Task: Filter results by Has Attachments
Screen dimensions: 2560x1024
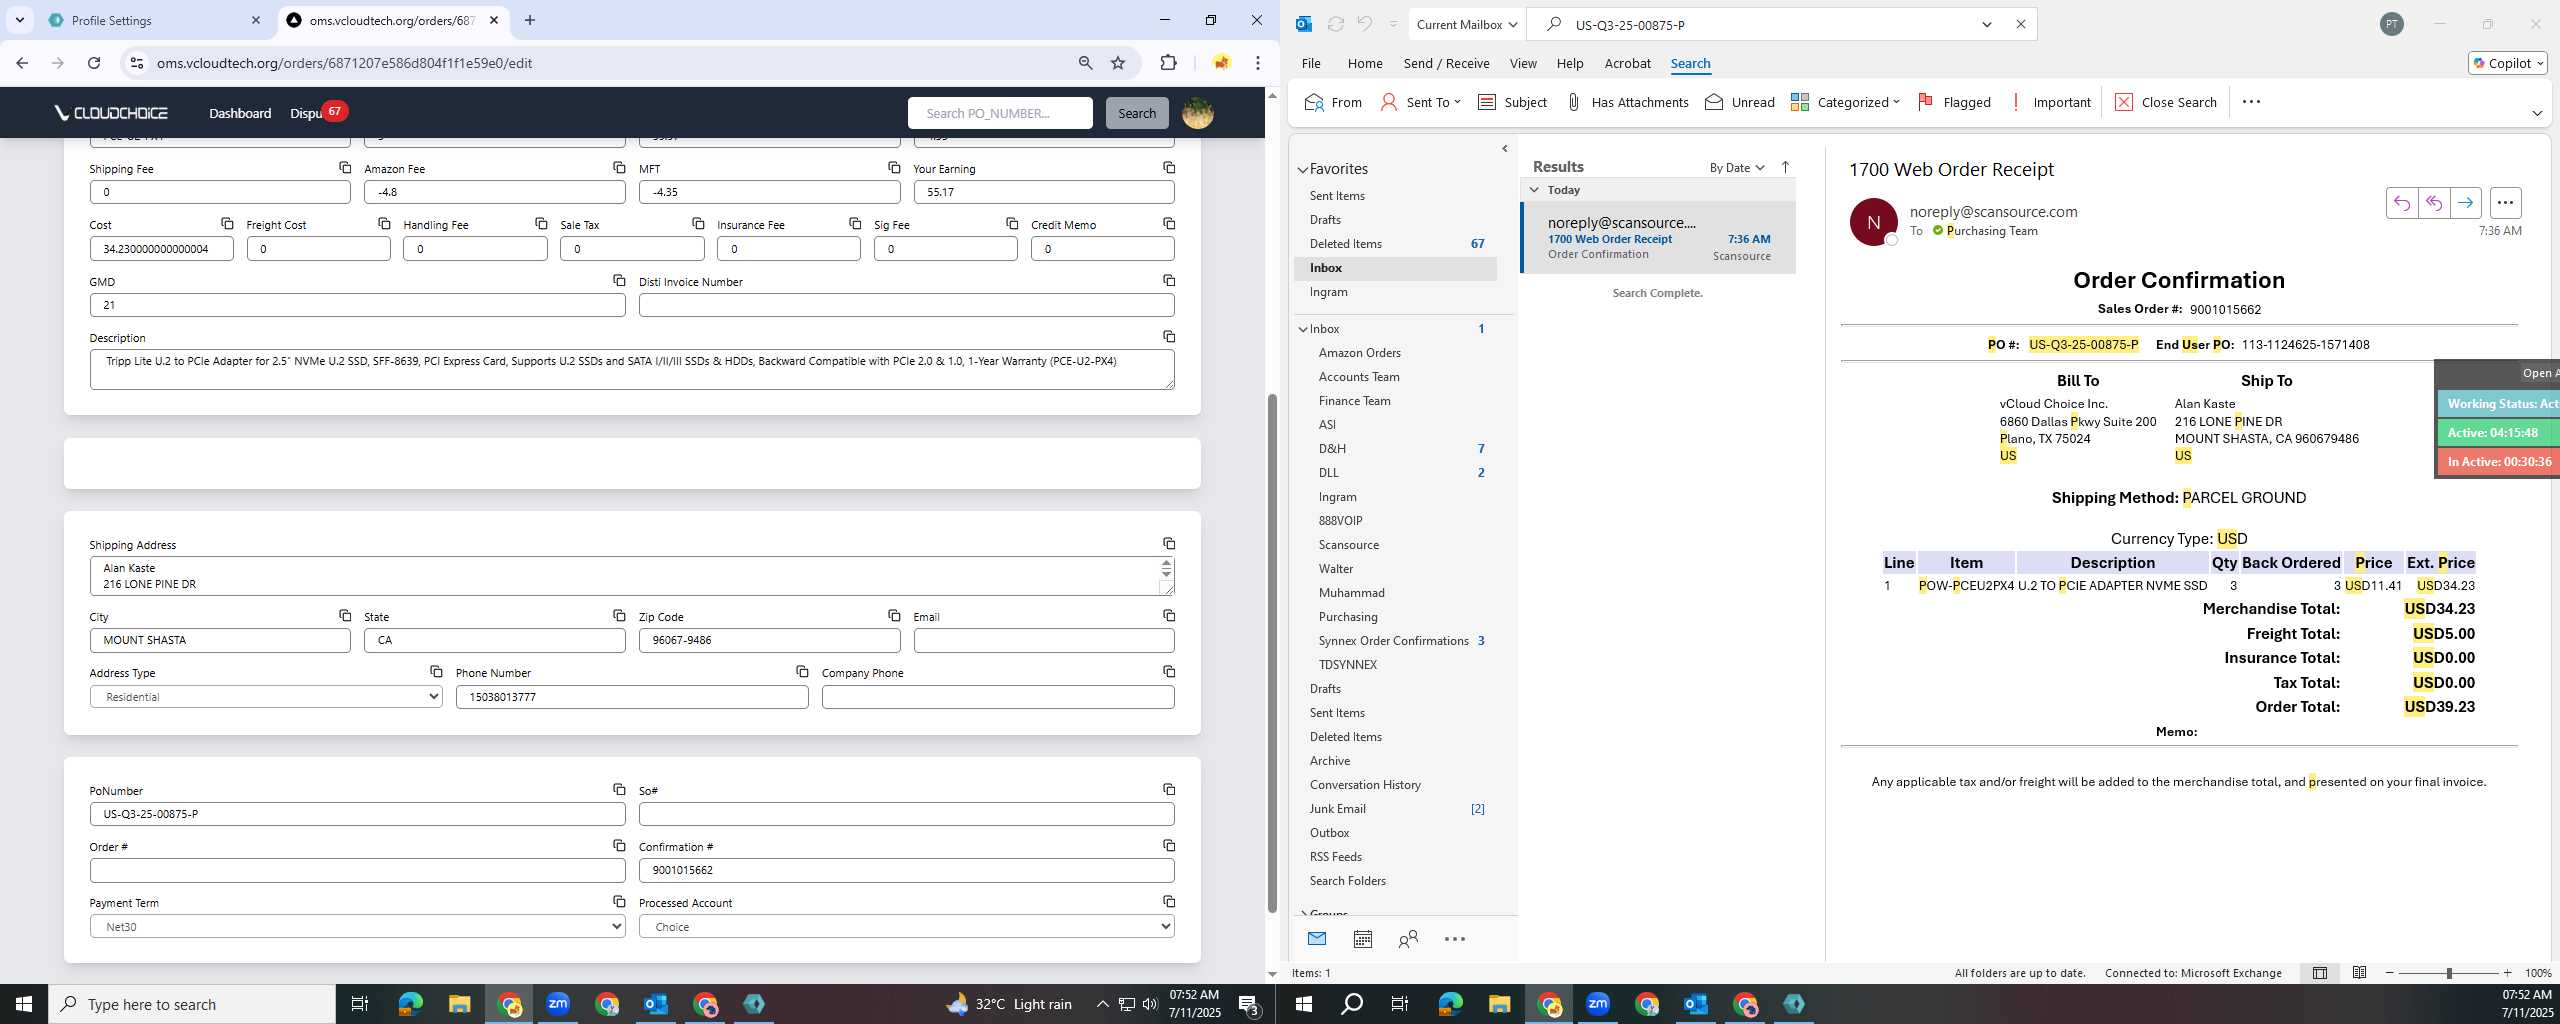Action: pos(1626,102)
